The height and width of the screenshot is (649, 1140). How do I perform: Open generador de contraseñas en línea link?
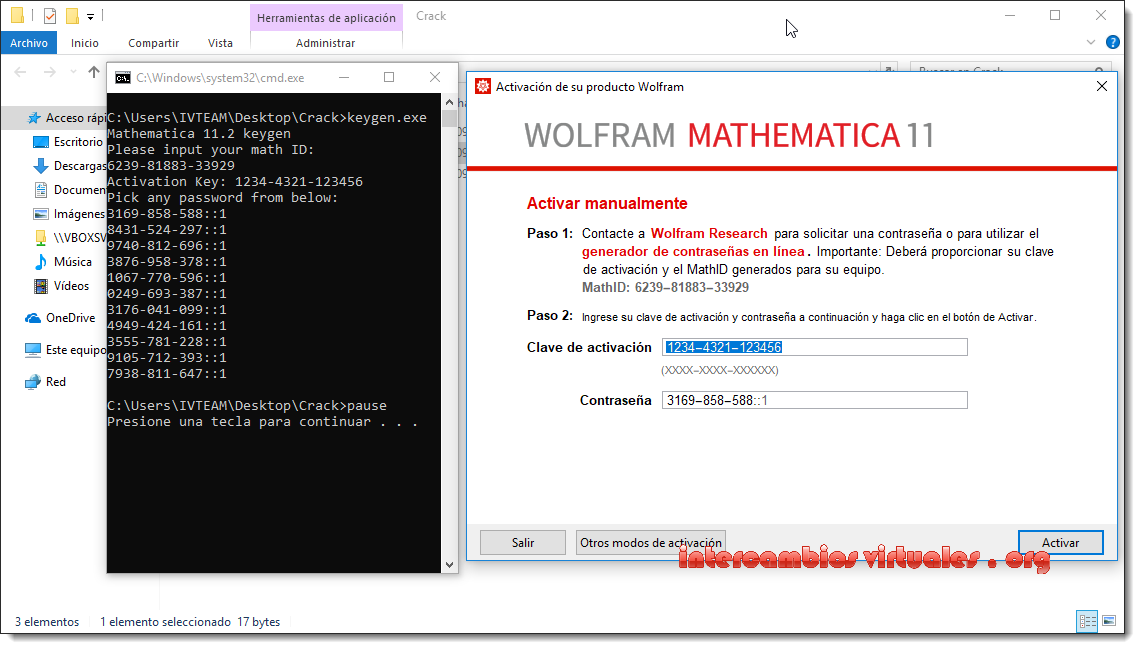693,251
